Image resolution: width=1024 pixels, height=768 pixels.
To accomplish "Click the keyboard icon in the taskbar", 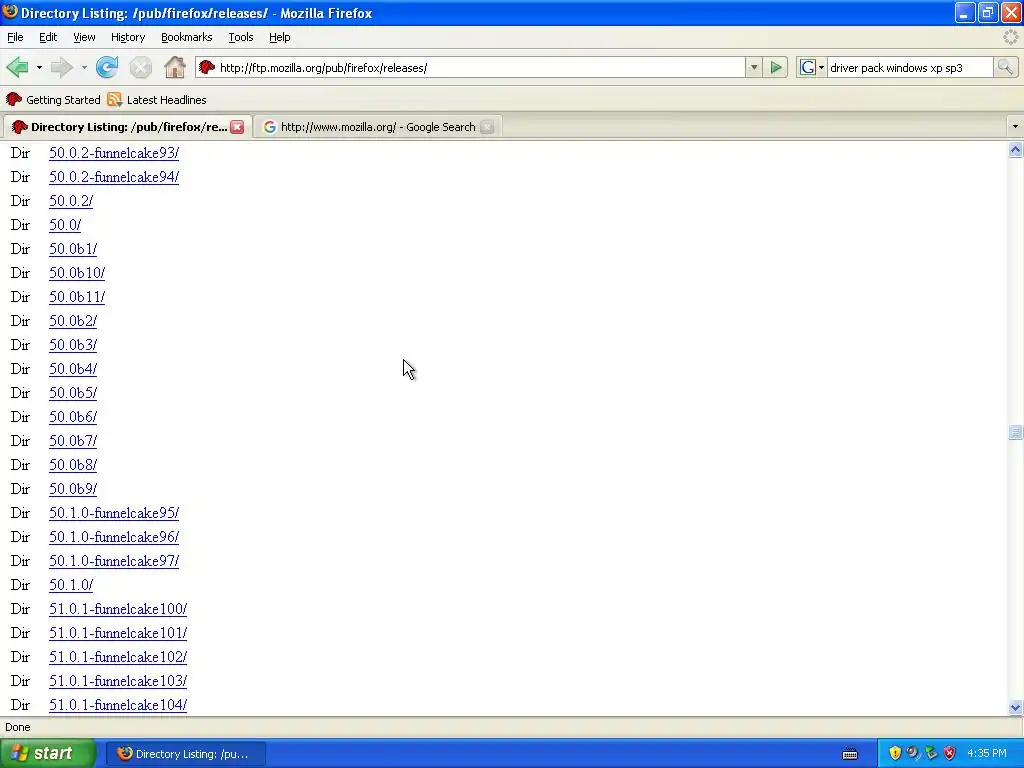I will (x=850, y=754).
